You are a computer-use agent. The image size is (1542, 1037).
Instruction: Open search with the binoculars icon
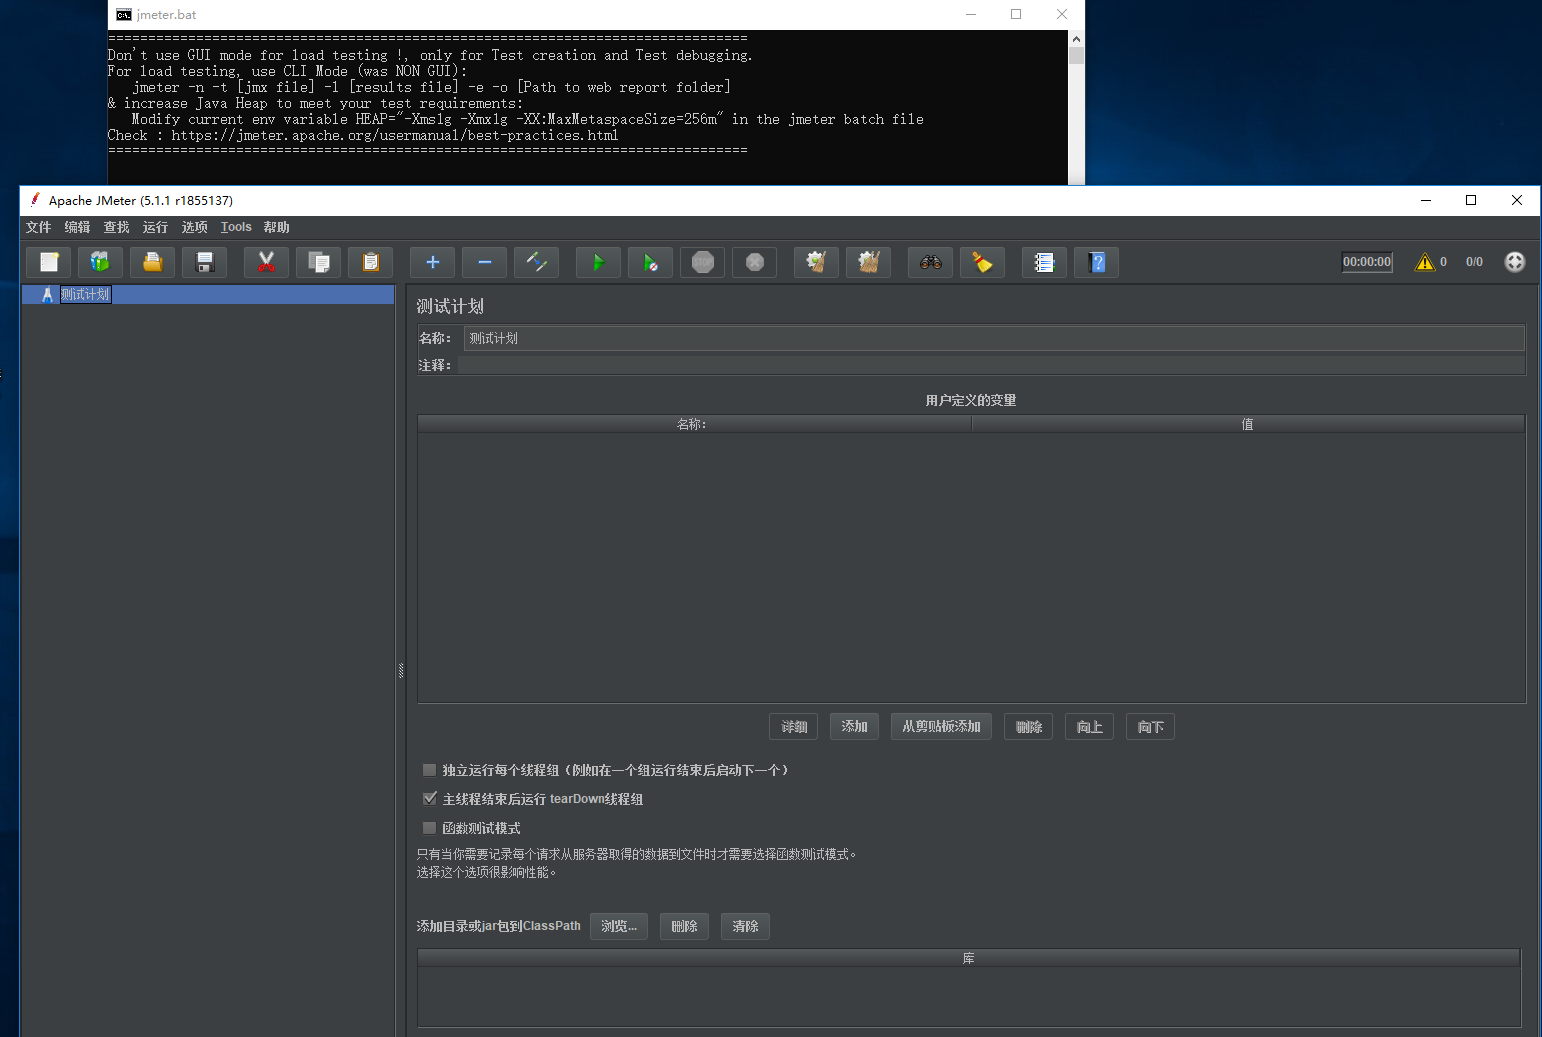coord(930,262)
